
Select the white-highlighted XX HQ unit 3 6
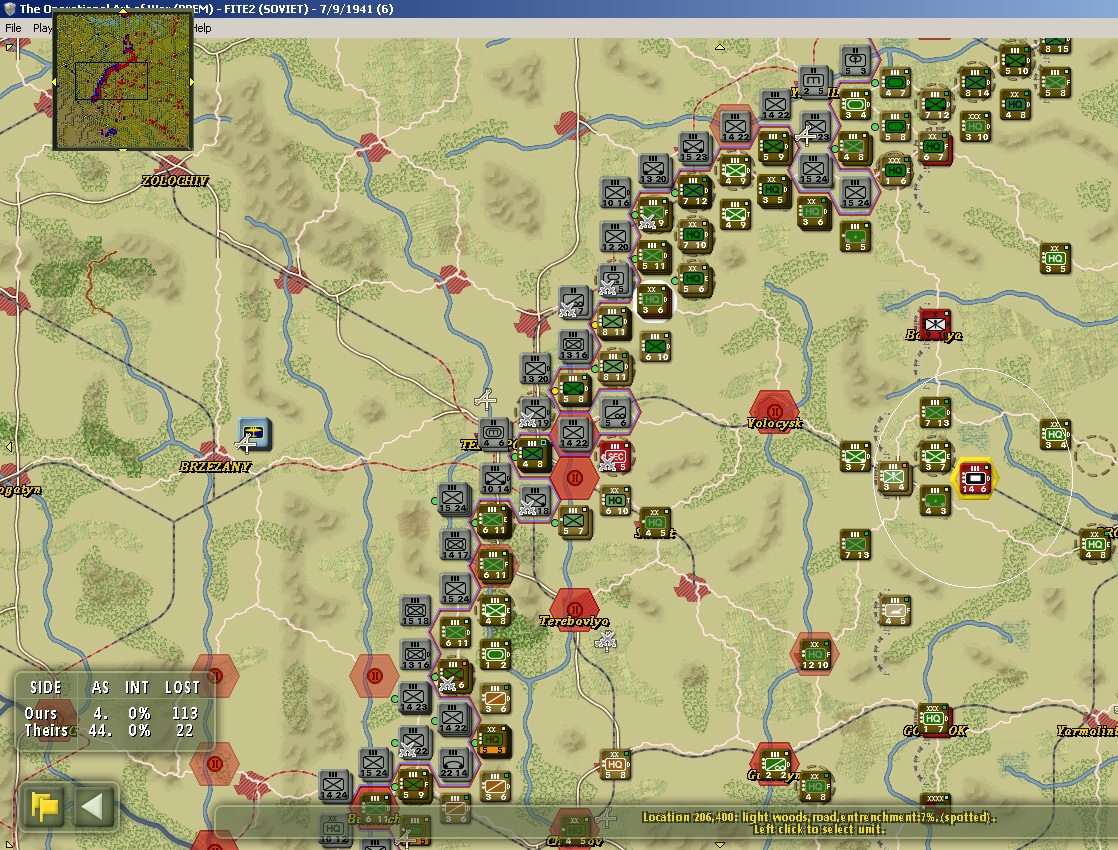tap(654, 300)
